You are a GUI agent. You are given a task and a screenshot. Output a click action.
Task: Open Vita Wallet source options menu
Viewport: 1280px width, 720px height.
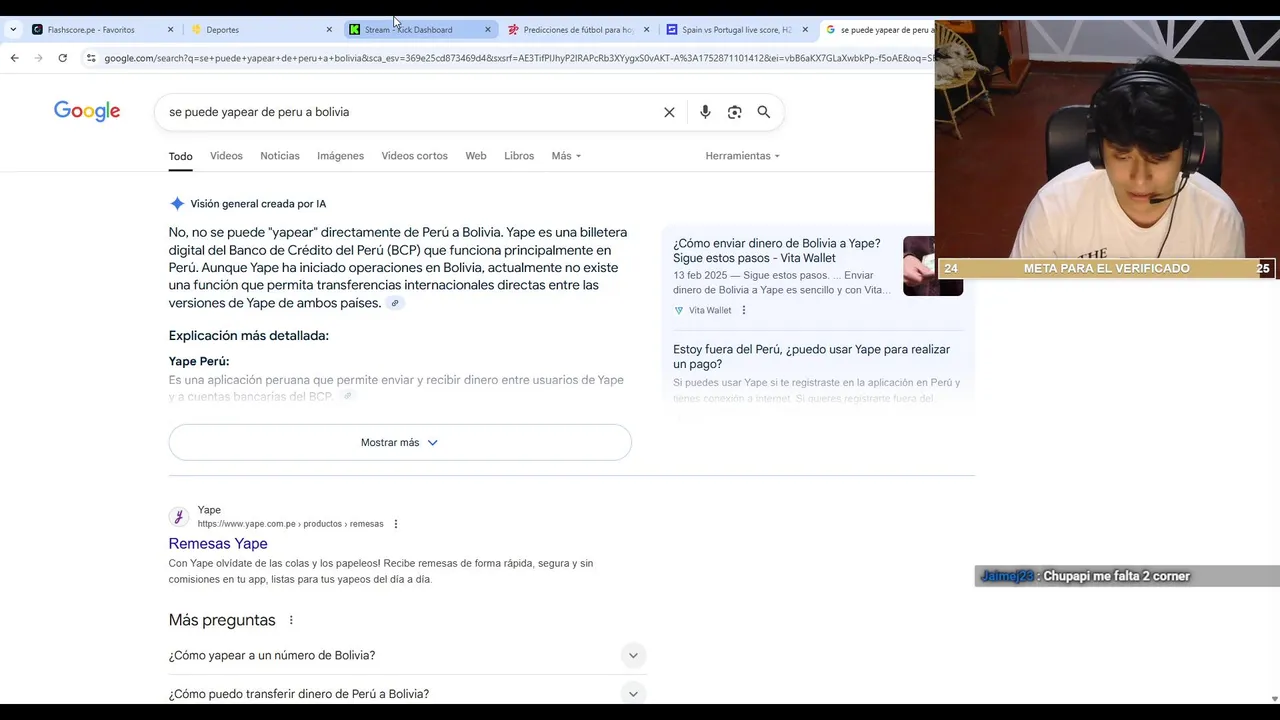[x=743, y=310]
